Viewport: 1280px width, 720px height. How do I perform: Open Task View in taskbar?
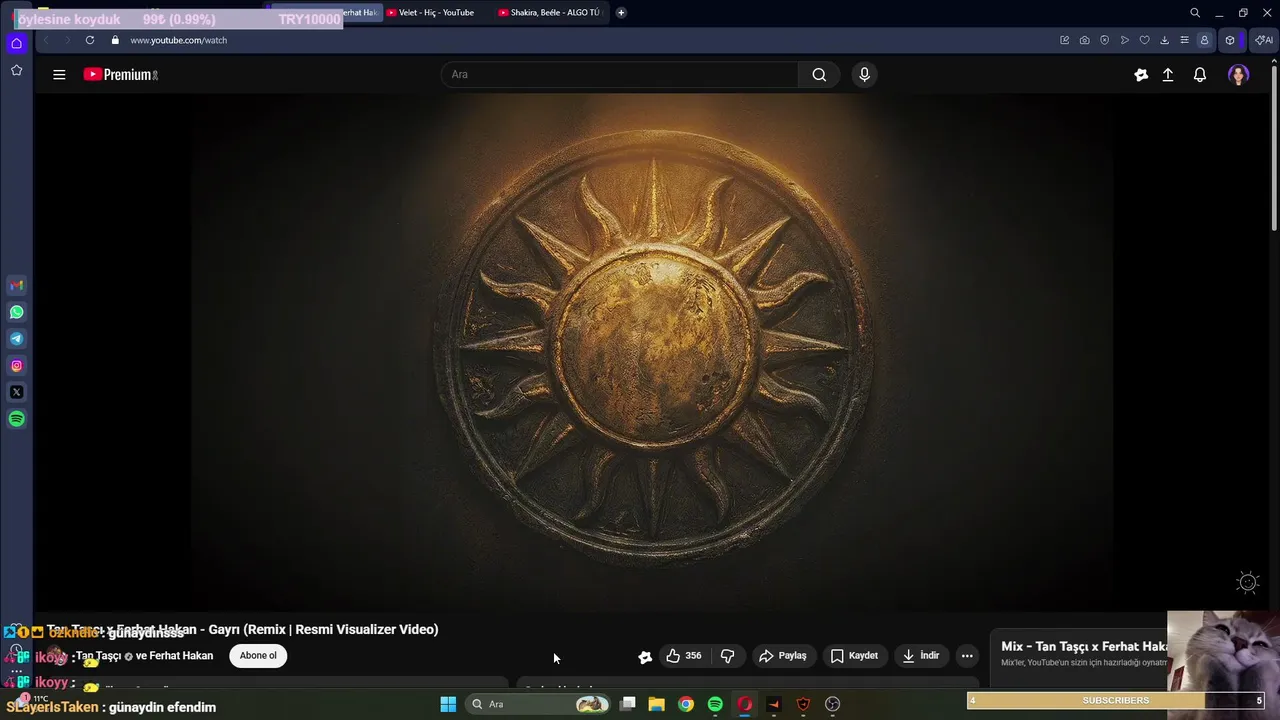628,704
